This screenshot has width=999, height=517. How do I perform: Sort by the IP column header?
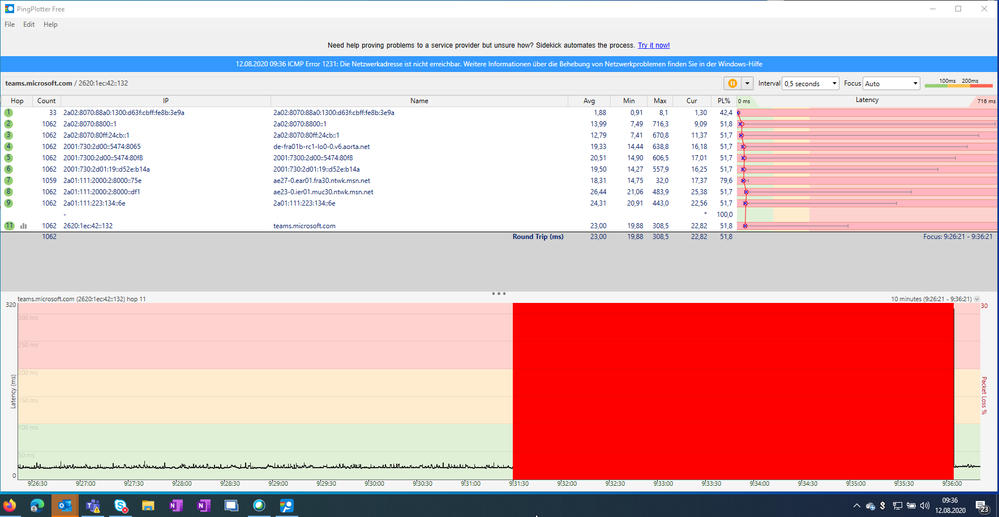coord(166,101)
